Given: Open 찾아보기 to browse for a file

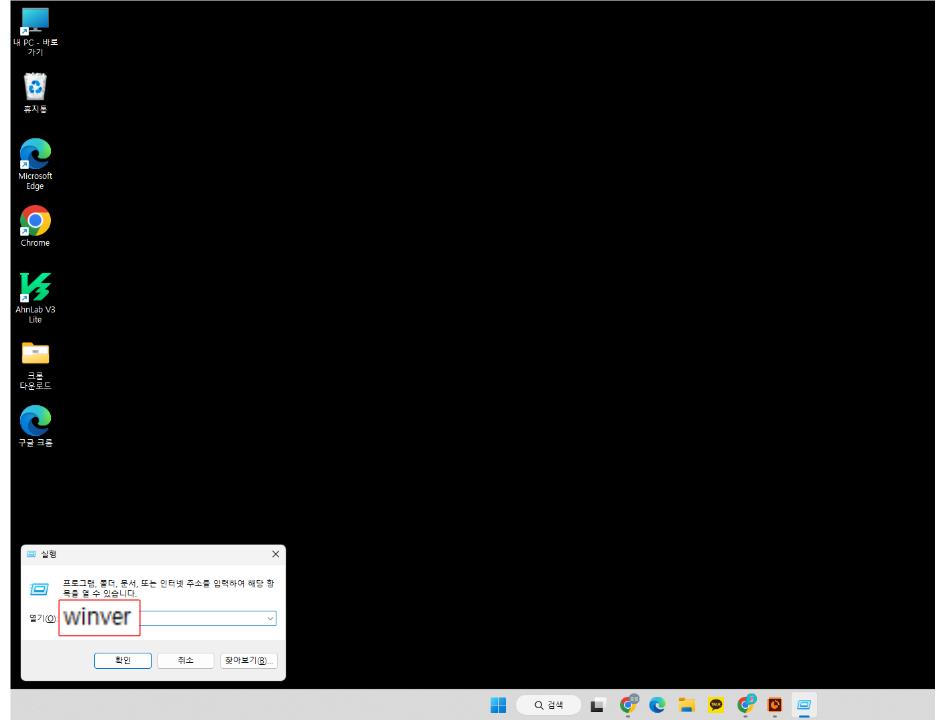Looking at the screenshot, I should (x=248, y=661).
